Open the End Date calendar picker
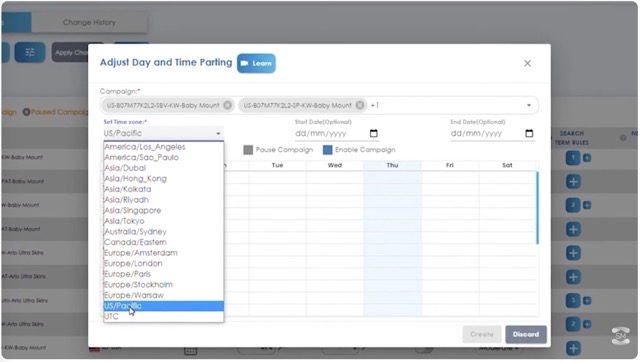Image resolution: width=640 pixels, height=362 pixels. [x=529, y=133]
